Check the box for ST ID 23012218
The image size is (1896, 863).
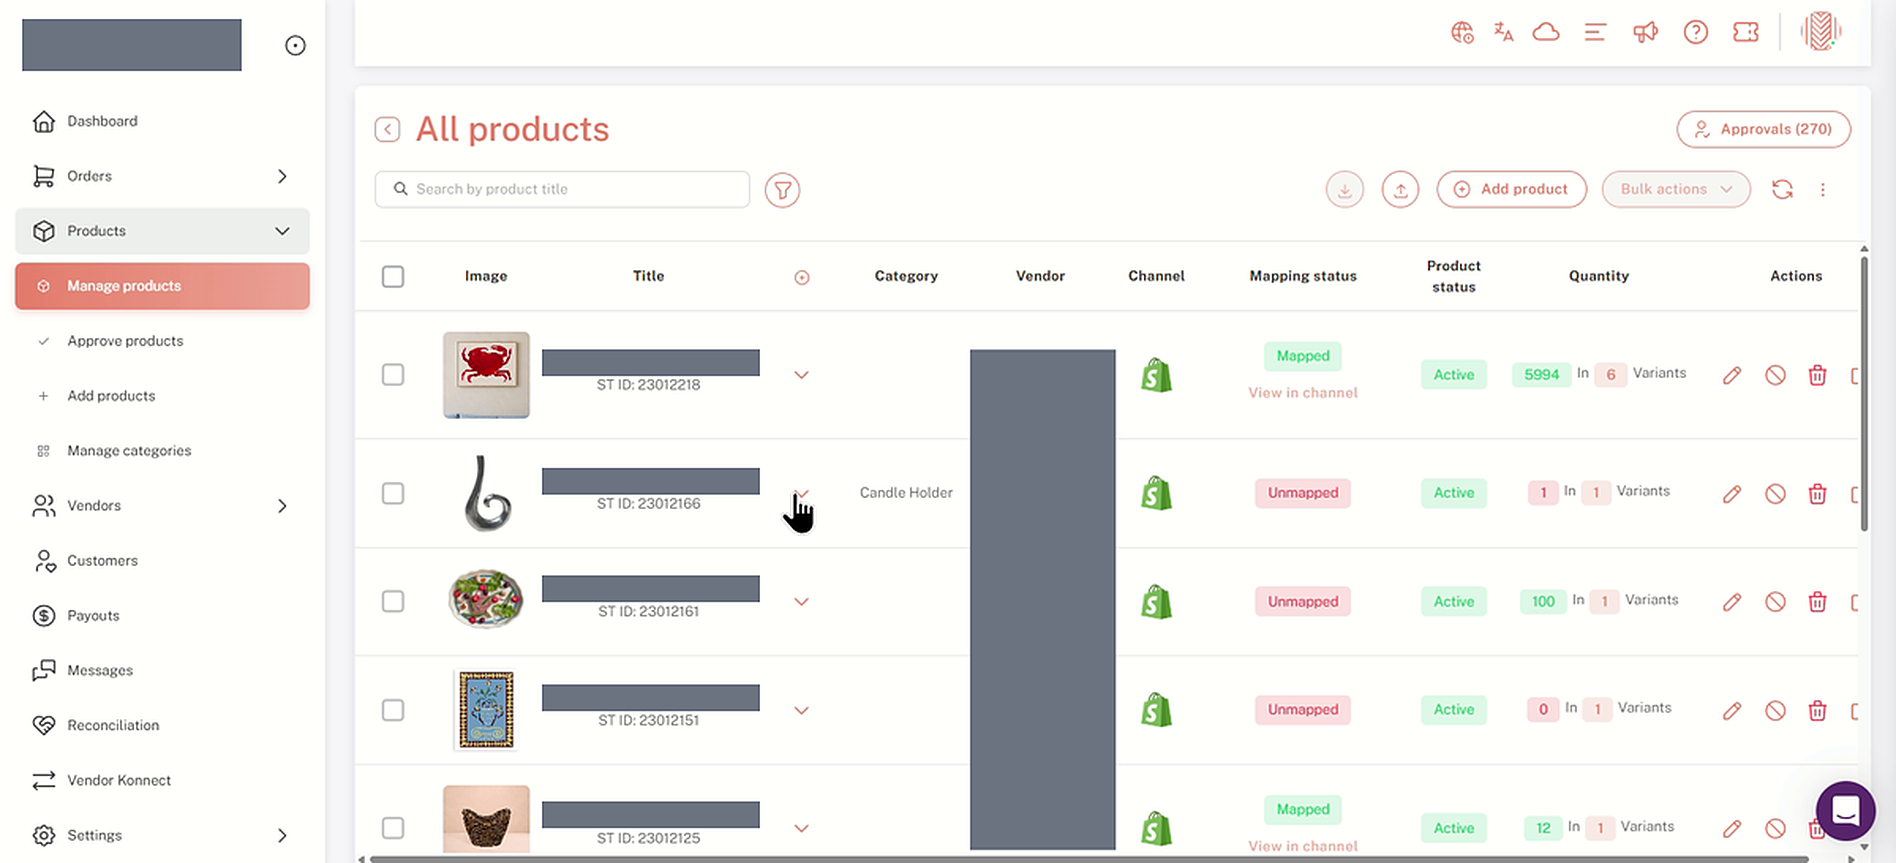pos(393,374)
